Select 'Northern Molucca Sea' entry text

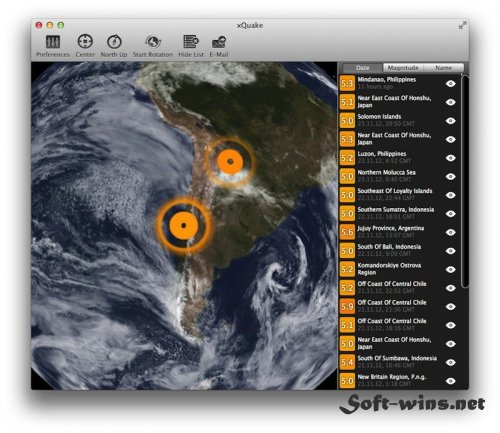(x=387, y=172)
